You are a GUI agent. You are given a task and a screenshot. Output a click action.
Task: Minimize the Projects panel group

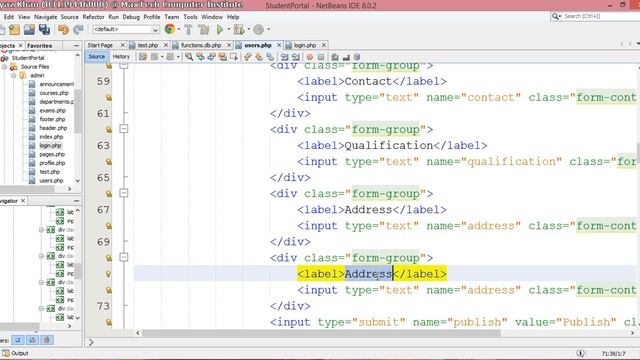(76, 46)
